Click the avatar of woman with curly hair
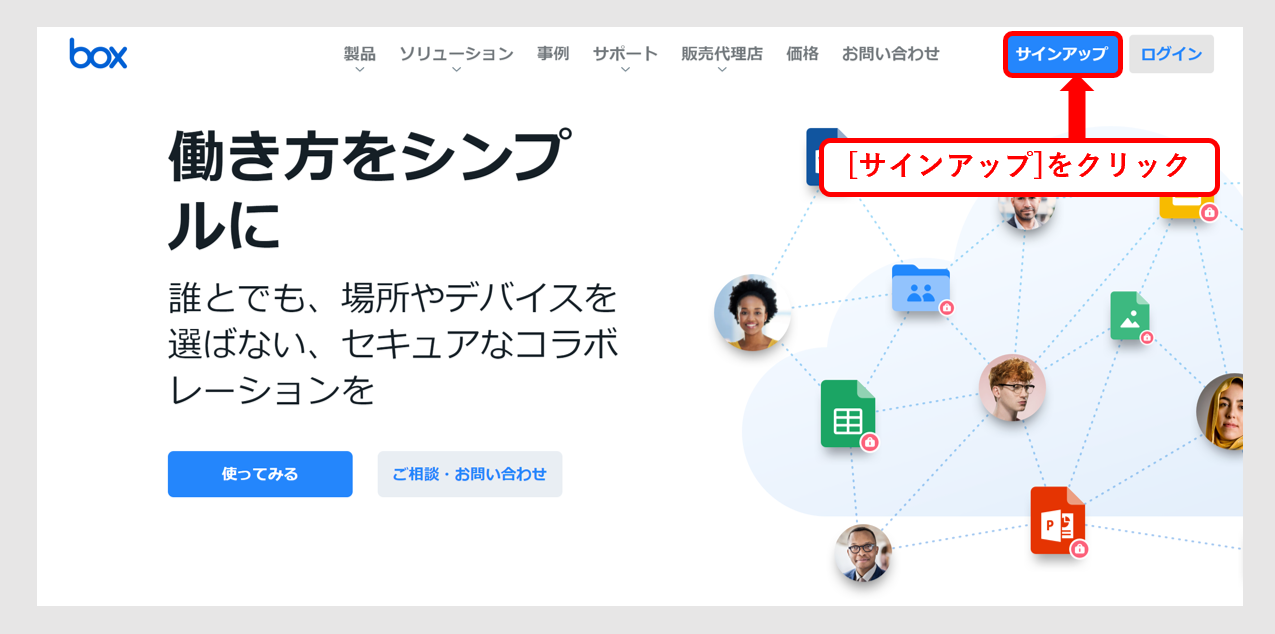The image size is (1275, 634). tap(752, 312)
